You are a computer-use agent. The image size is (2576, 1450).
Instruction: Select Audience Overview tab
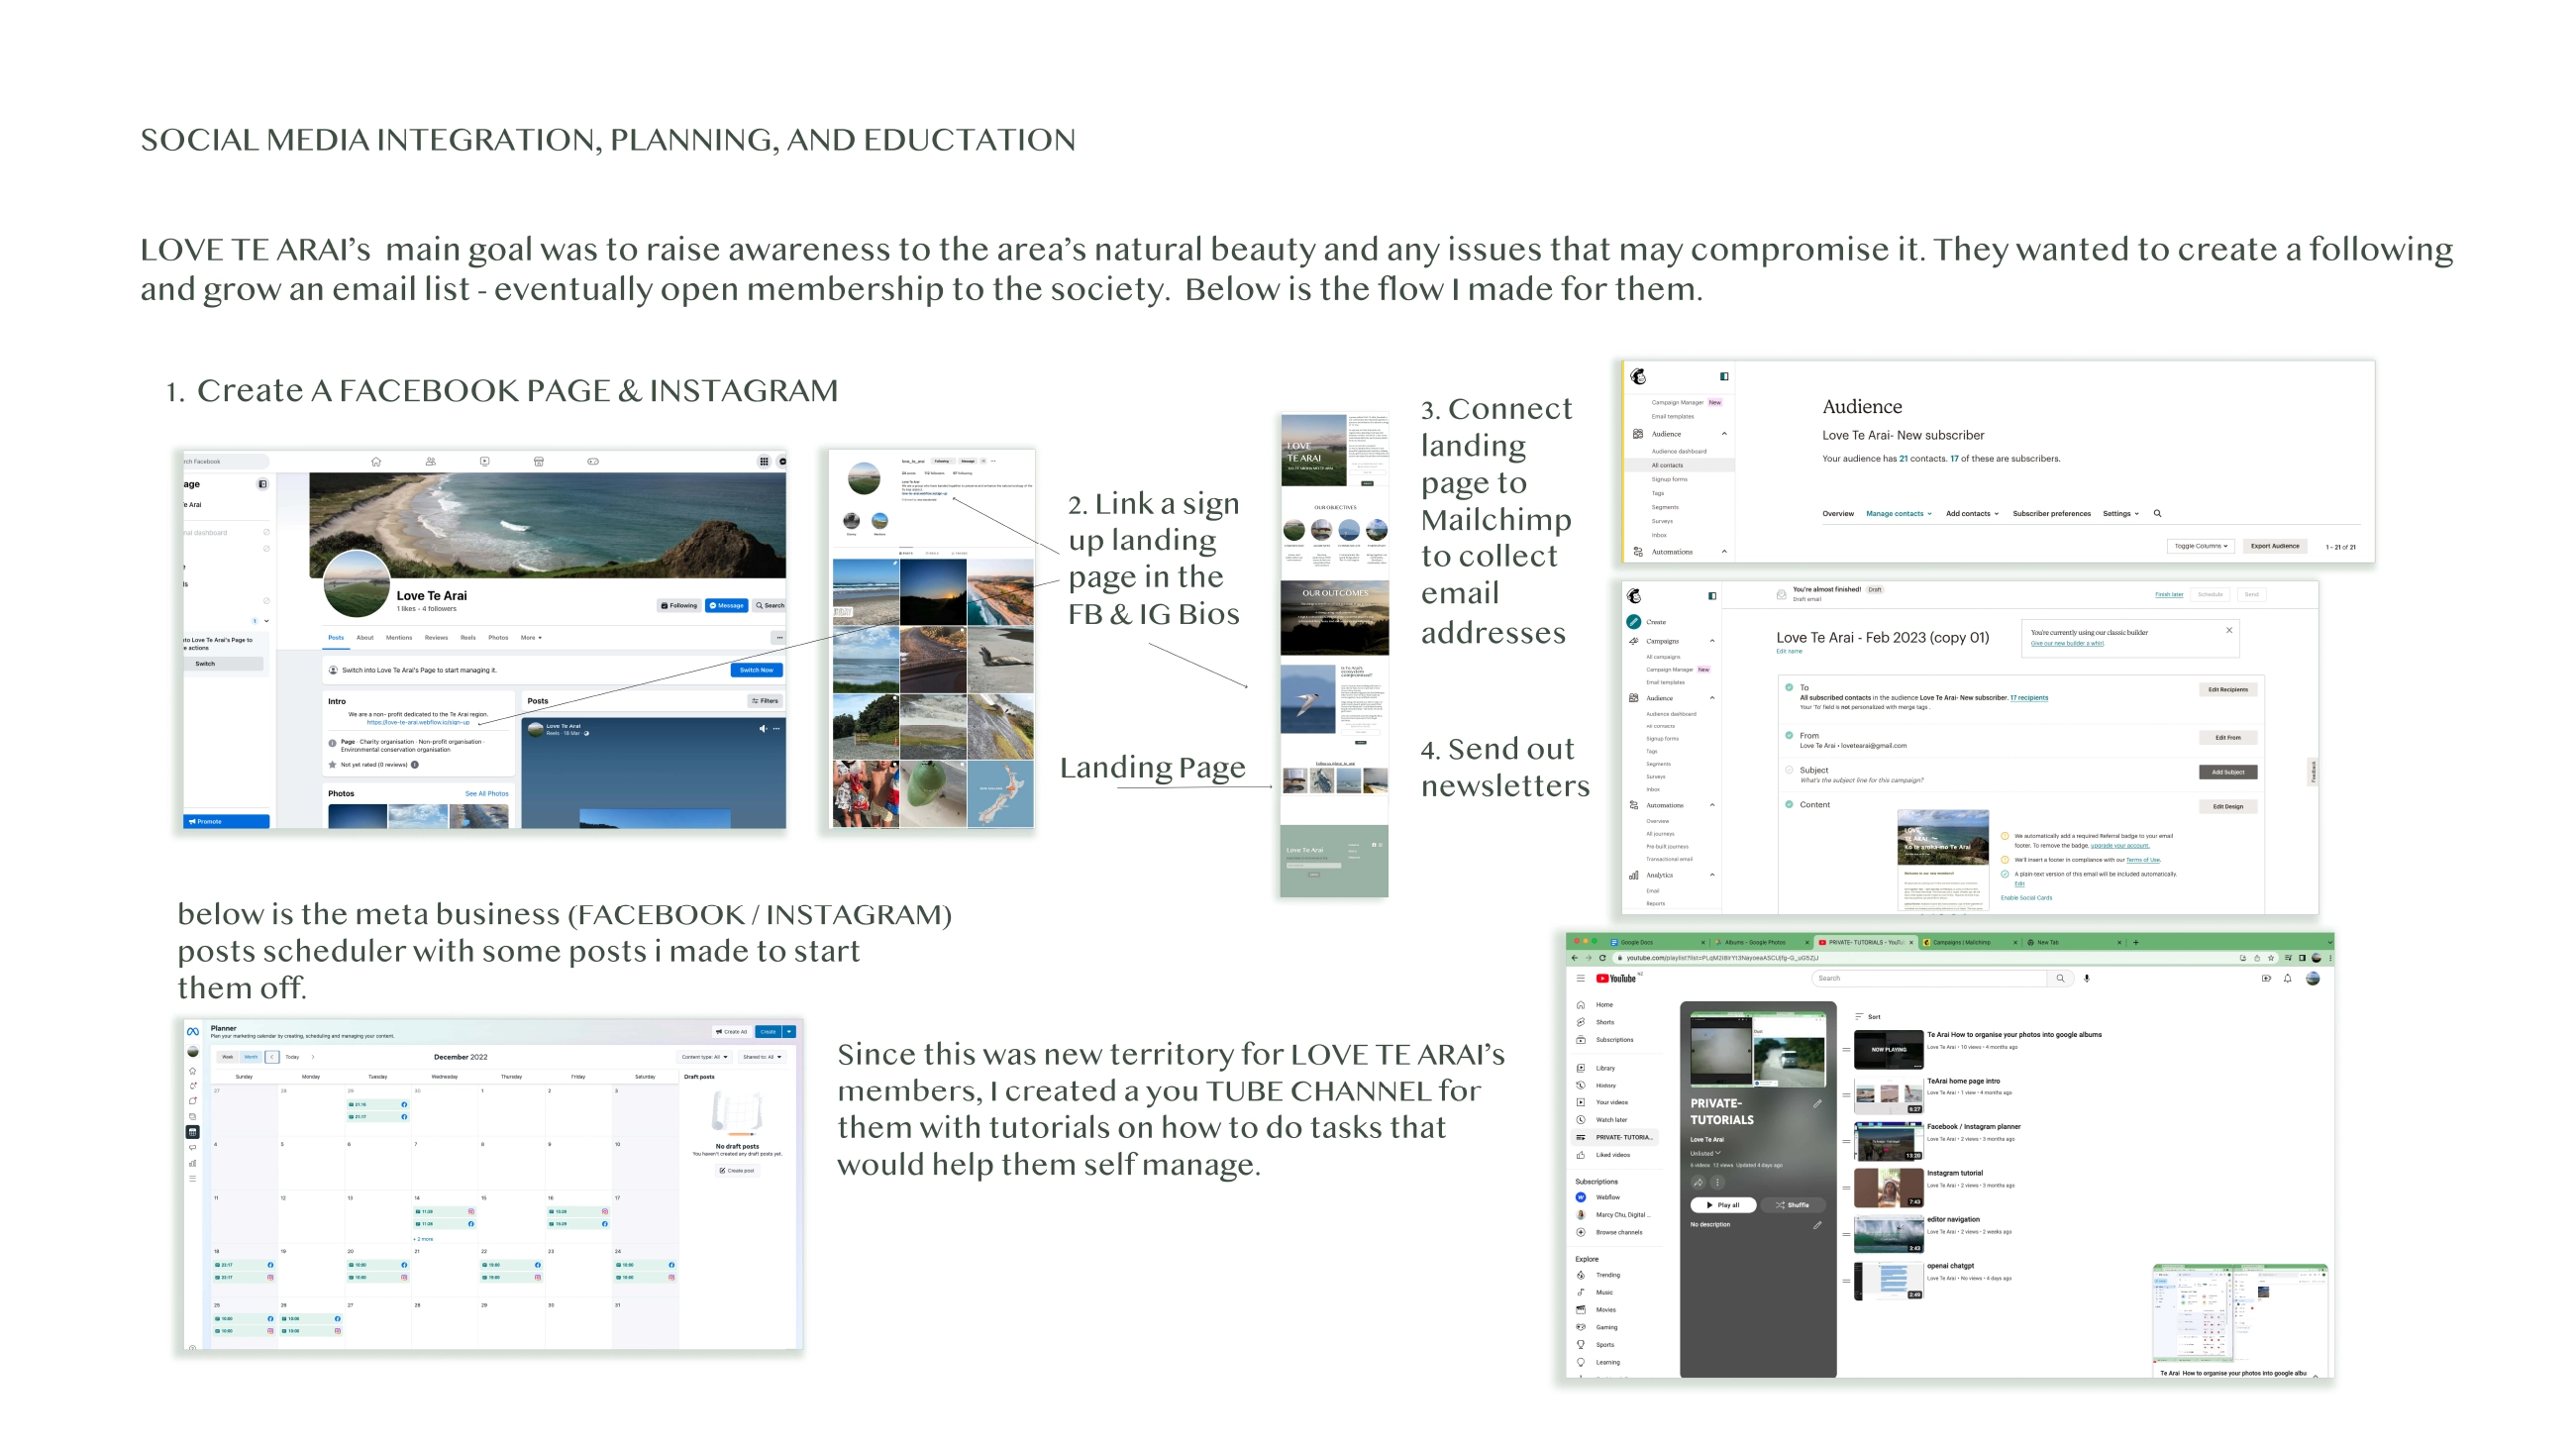[x=1838, y=513]
